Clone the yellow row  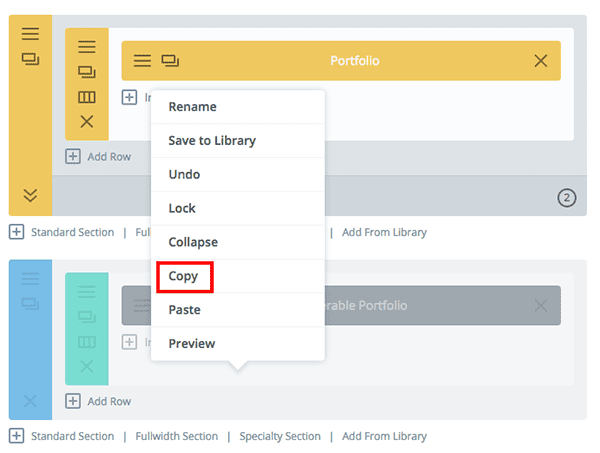pyautogui.click(x=87, y=72)
